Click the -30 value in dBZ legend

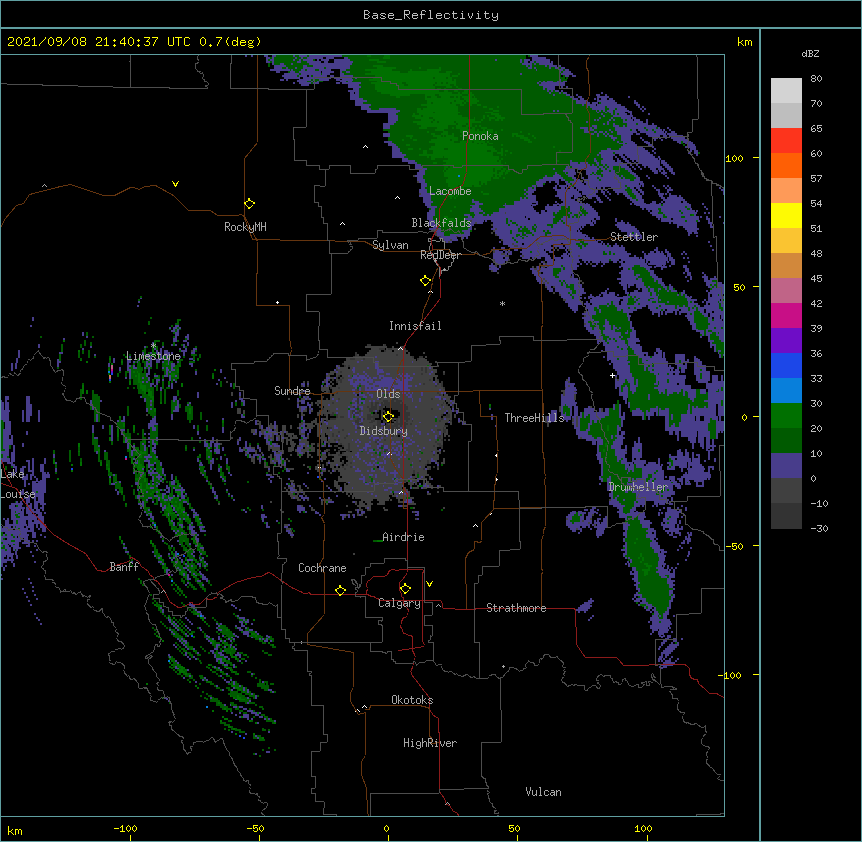[819, 528]
